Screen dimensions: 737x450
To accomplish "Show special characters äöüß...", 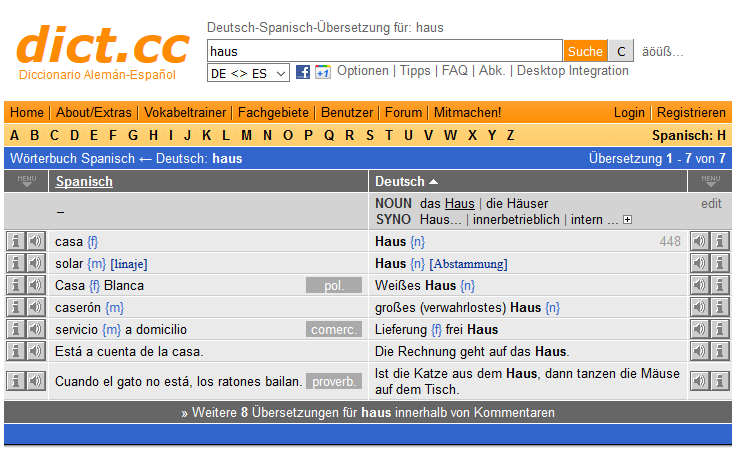I will coord(662,51).
